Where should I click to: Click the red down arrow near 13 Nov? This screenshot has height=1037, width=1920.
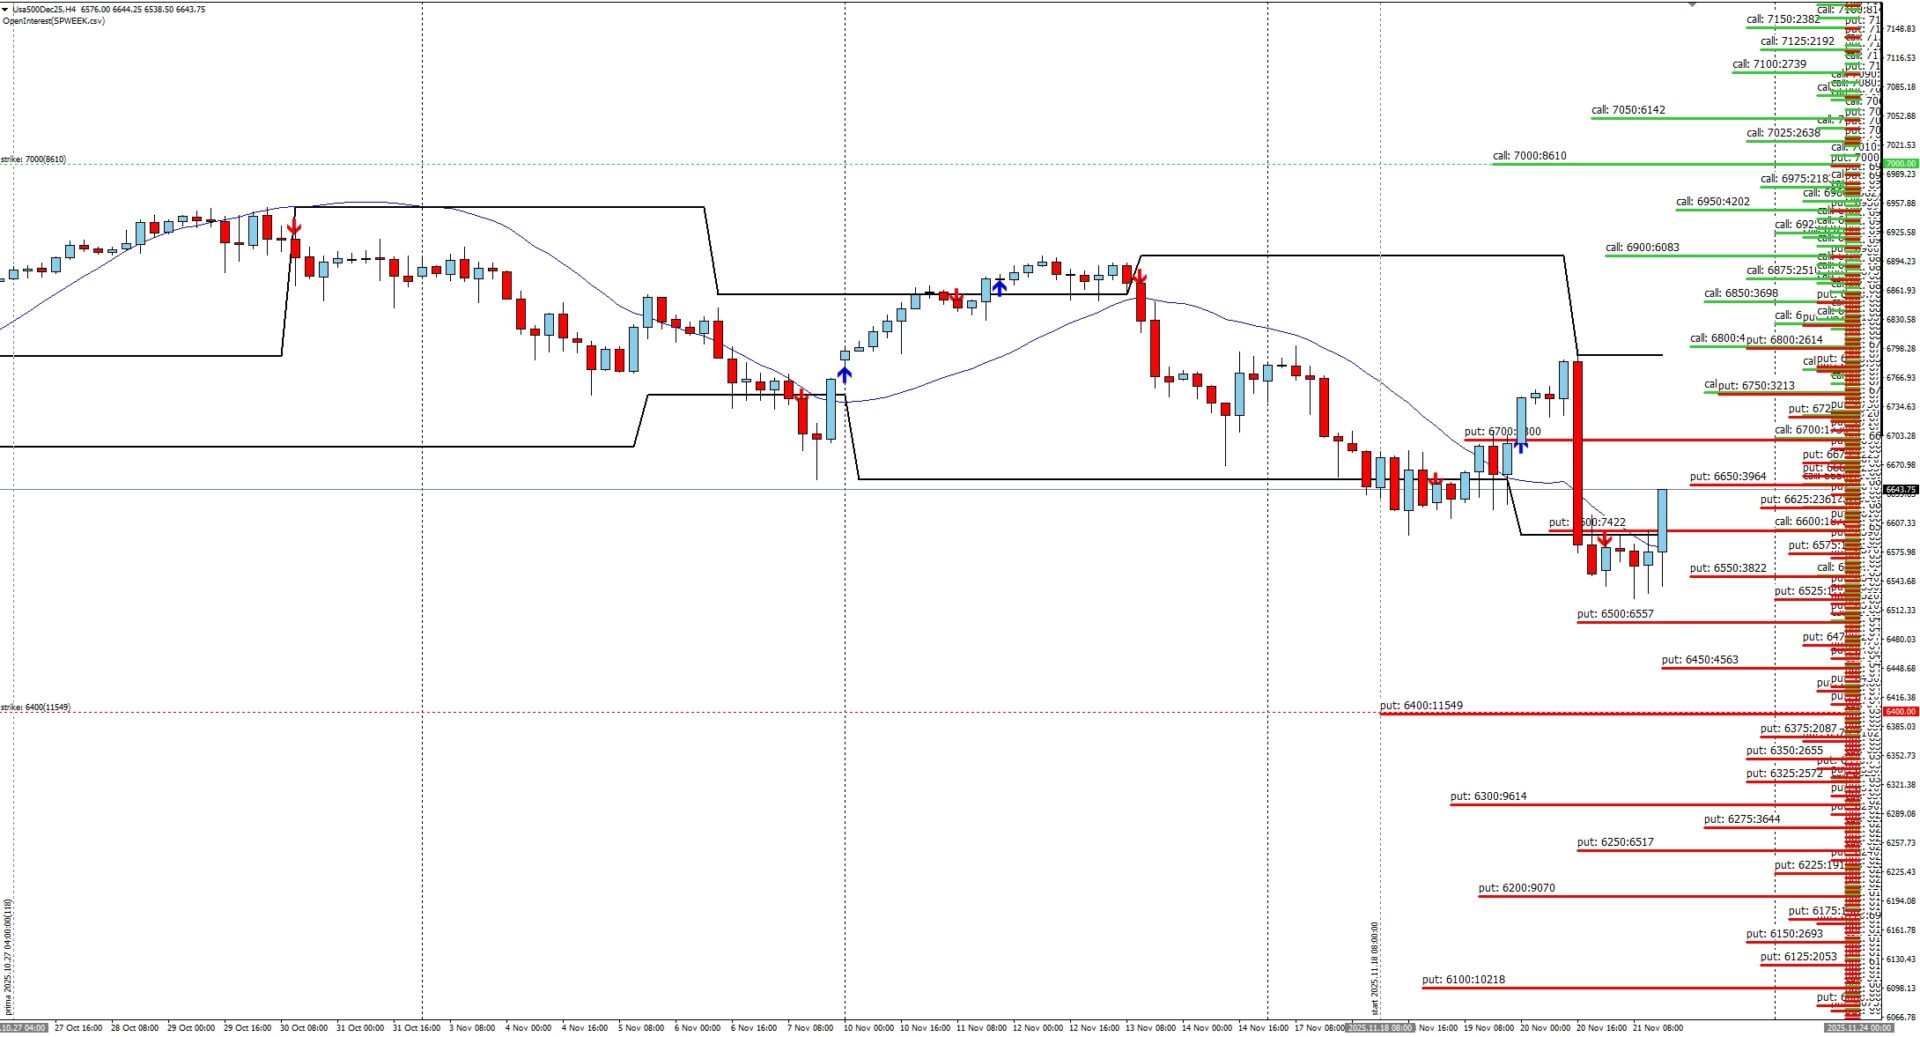(1139, 277)
